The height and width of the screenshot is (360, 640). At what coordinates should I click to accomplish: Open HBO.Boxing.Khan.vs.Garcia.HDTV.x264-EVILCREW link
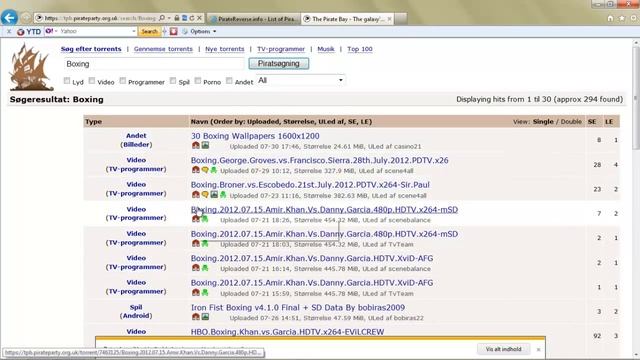(287, 332)
